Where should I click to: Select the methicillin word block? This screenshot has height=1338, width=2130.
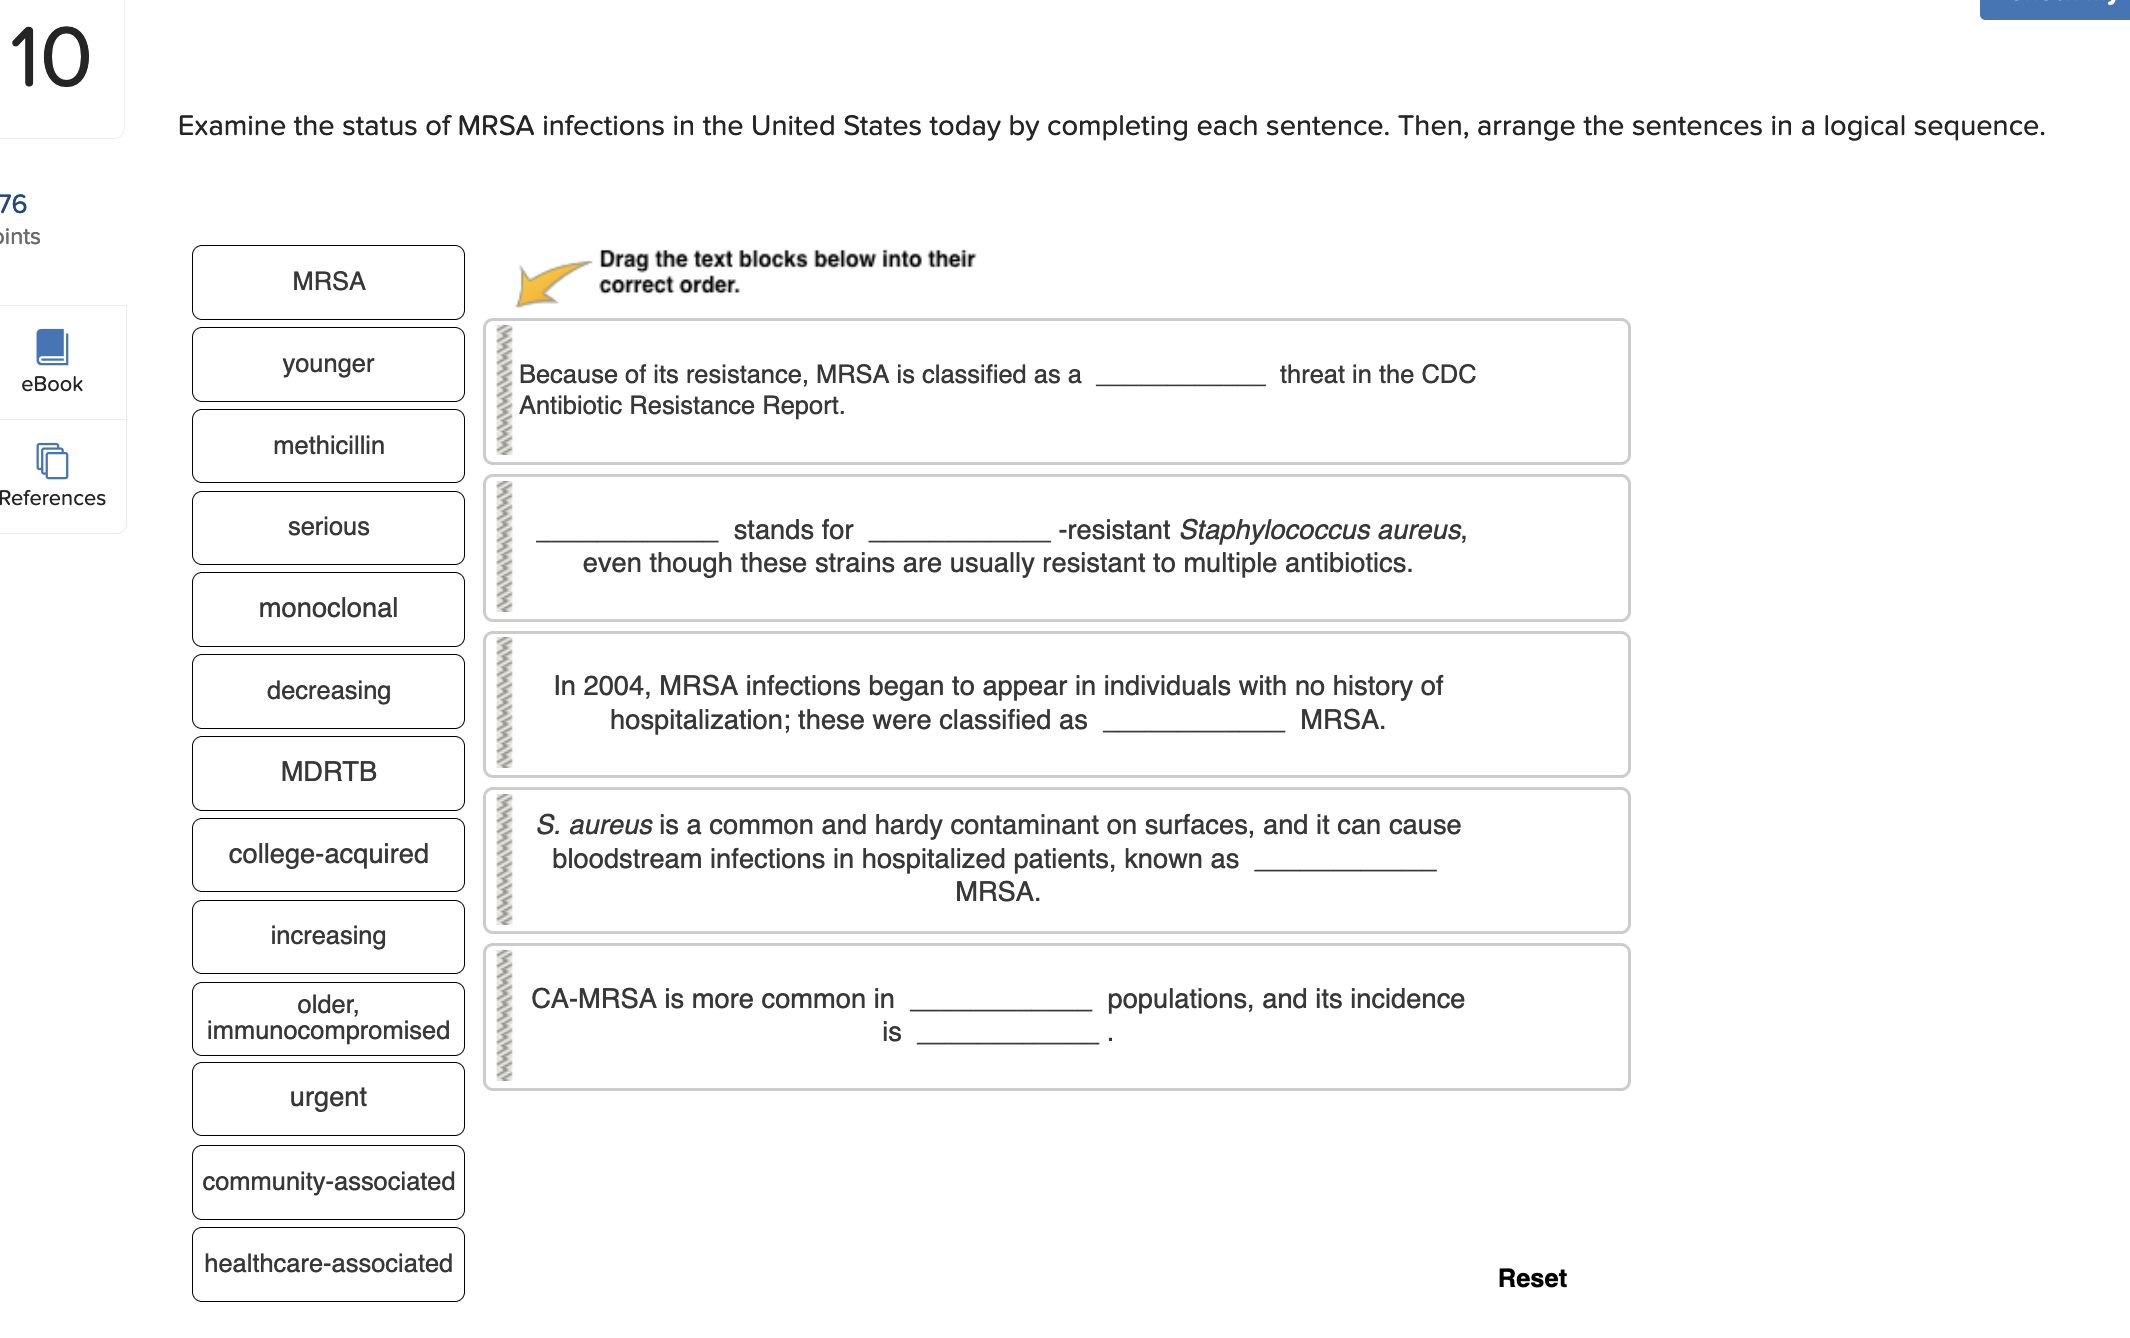328,446
